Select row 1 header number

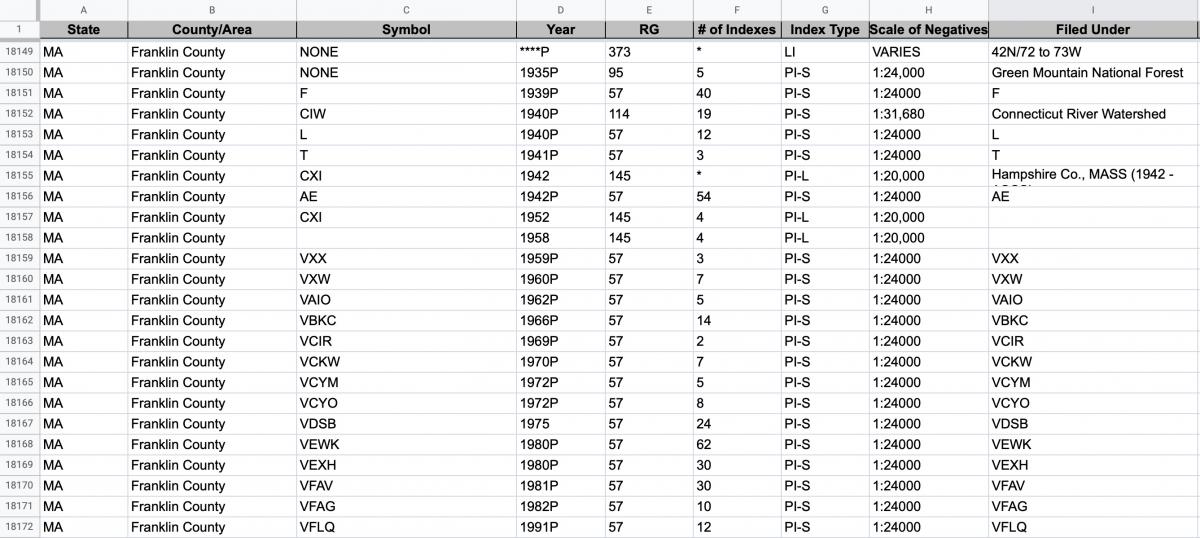[x=19, y=30]
